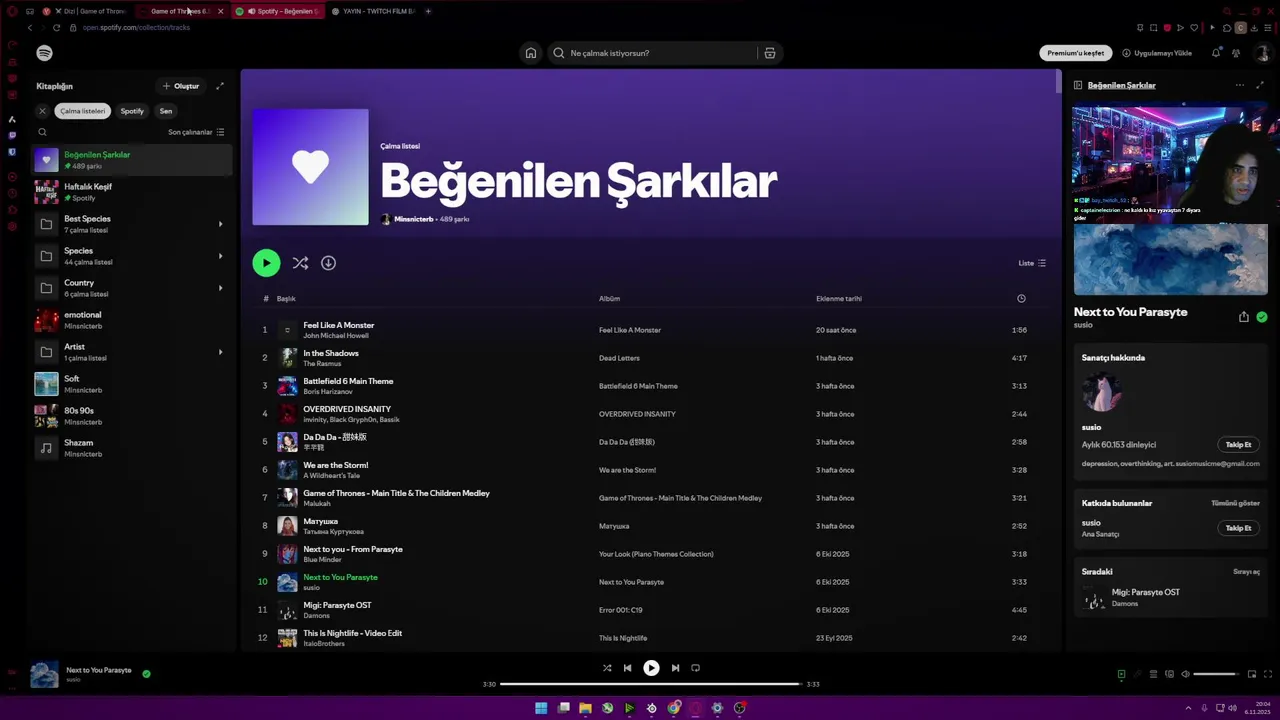The height and width of the screenshot is (720, 1280).
Task: Reload the page in browser
Action: [56, 28]
